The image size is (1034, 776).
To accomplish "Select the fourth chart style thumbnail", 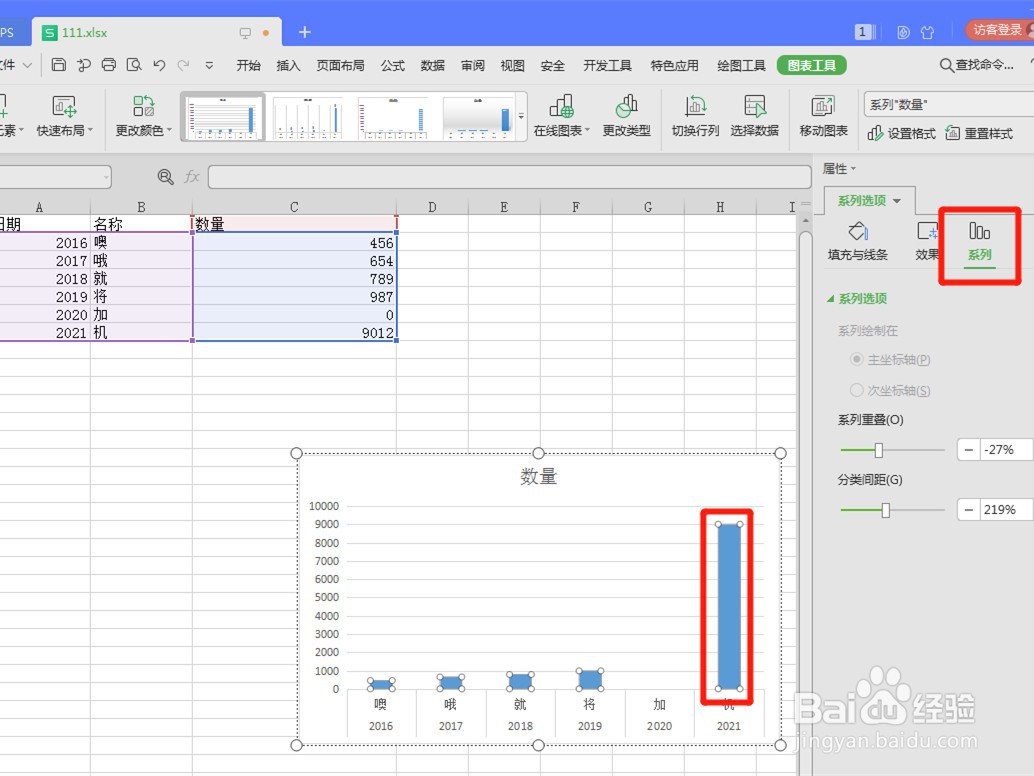I will coord(479,117).
